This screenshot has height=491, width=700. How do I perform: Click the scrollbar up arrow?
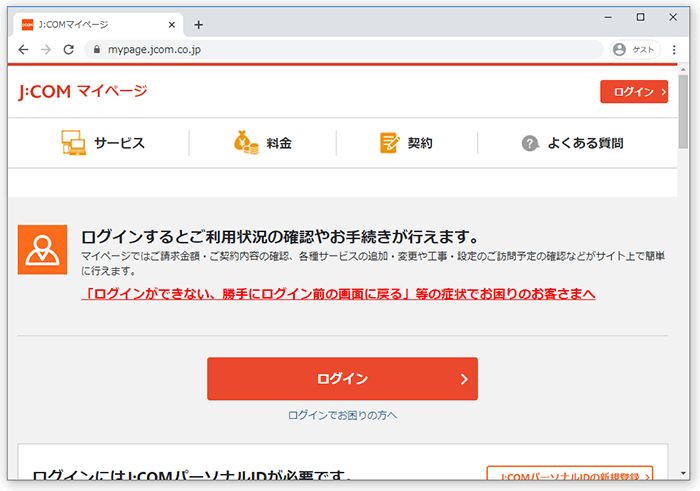point(683,70)
